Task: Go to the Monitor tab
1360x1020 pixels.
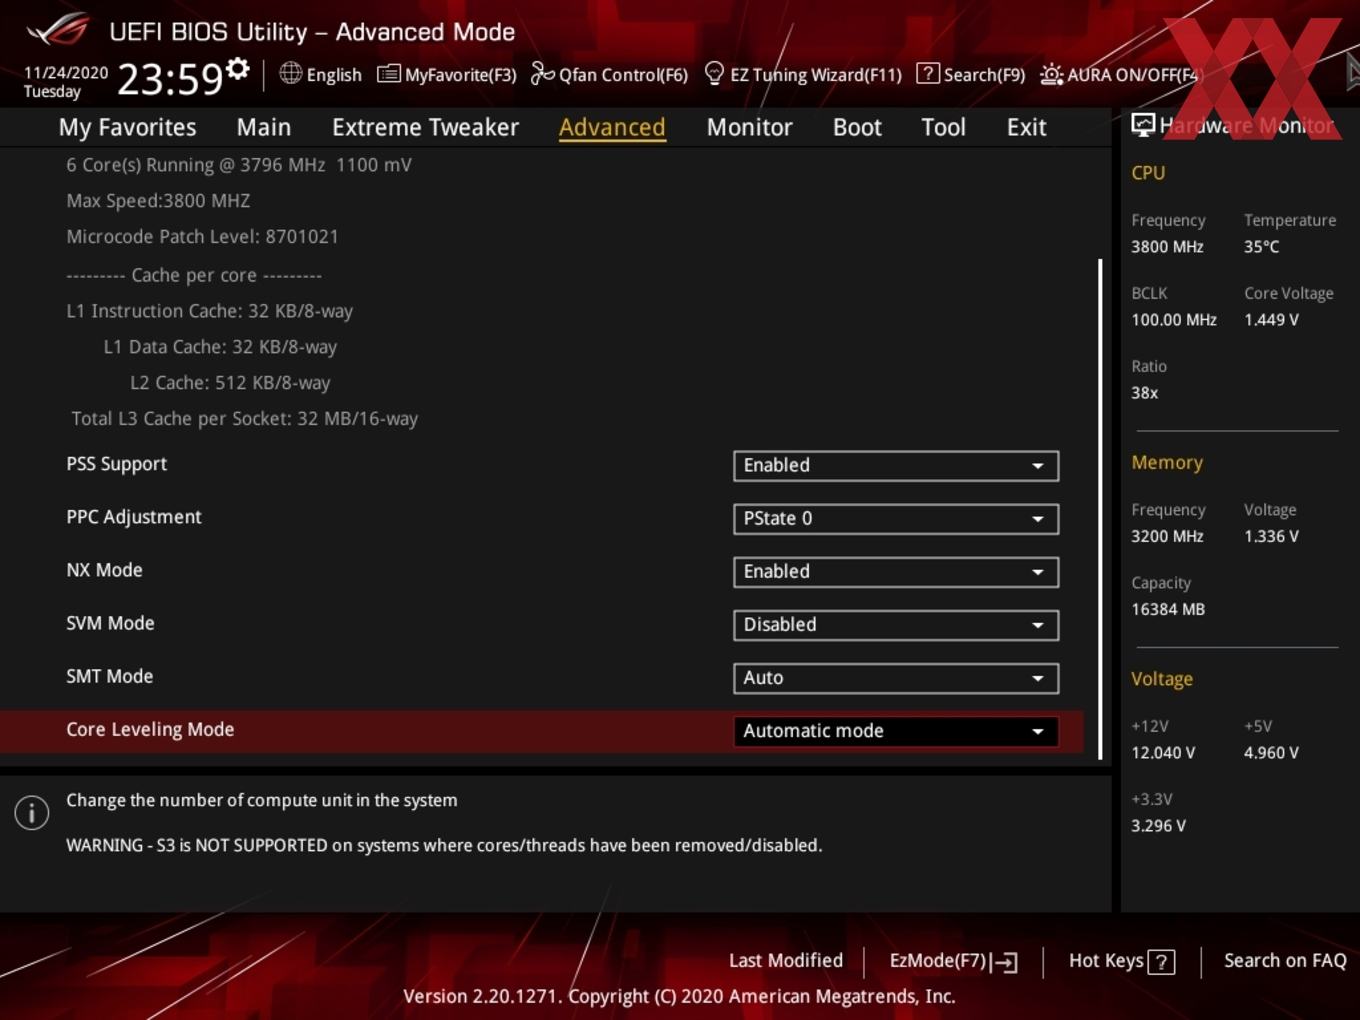Action: click(749, 127)
